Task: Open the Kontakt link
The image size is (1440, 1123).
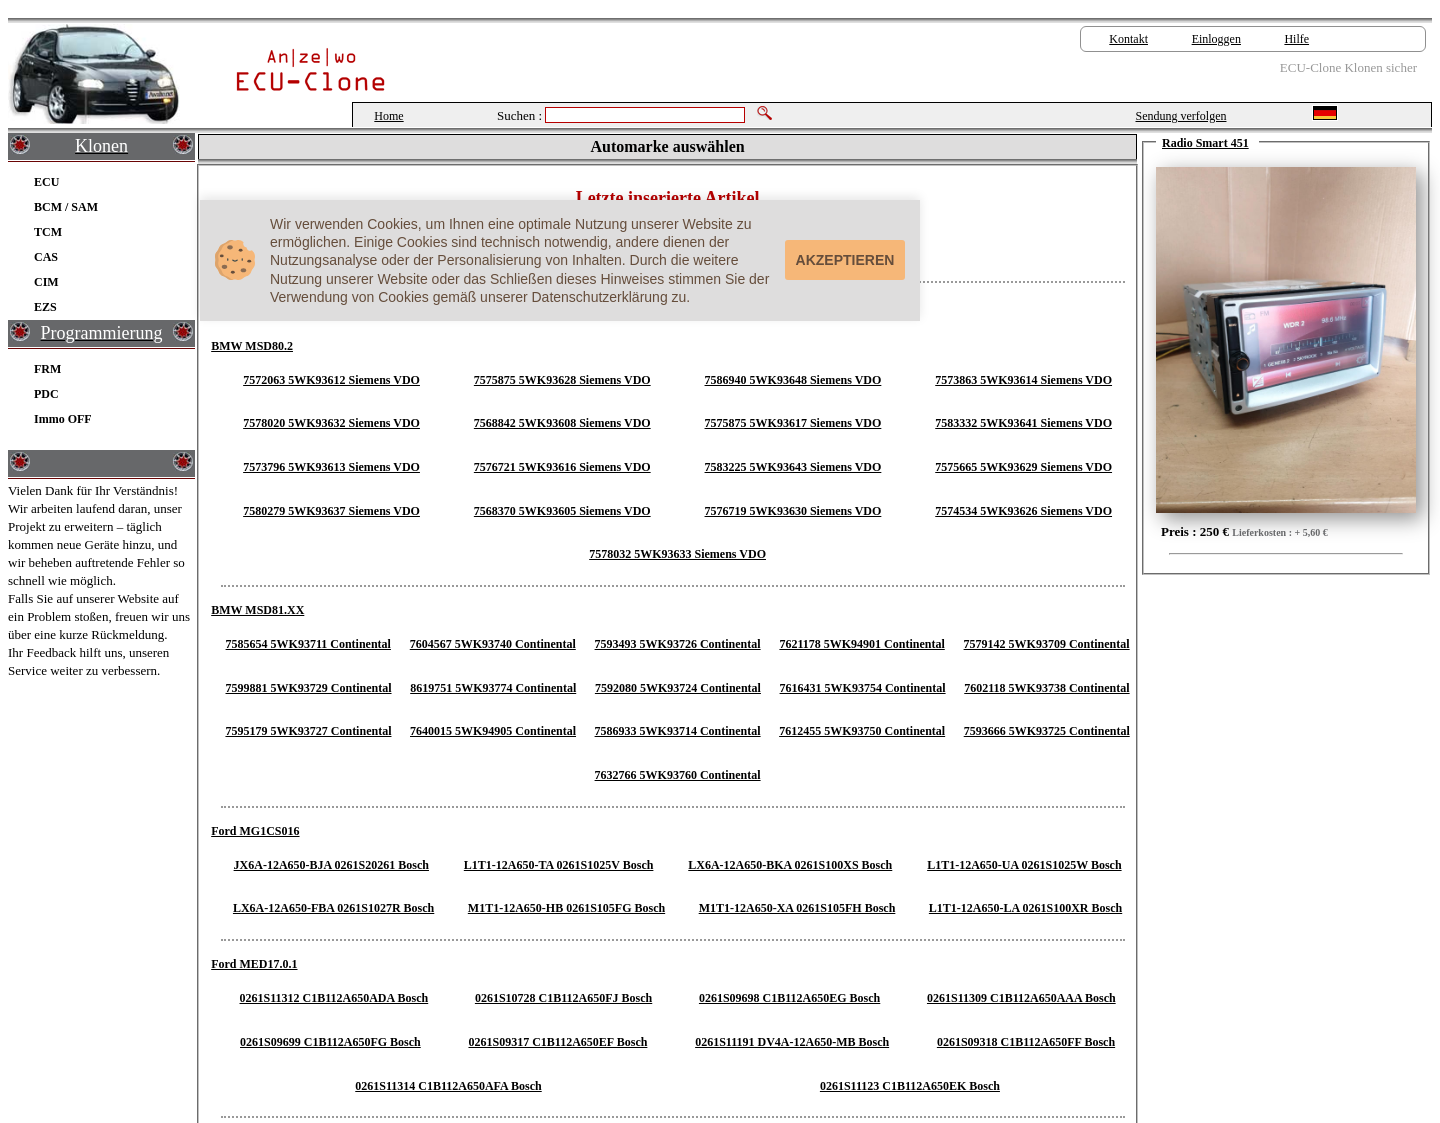Action: [1128, 39]
